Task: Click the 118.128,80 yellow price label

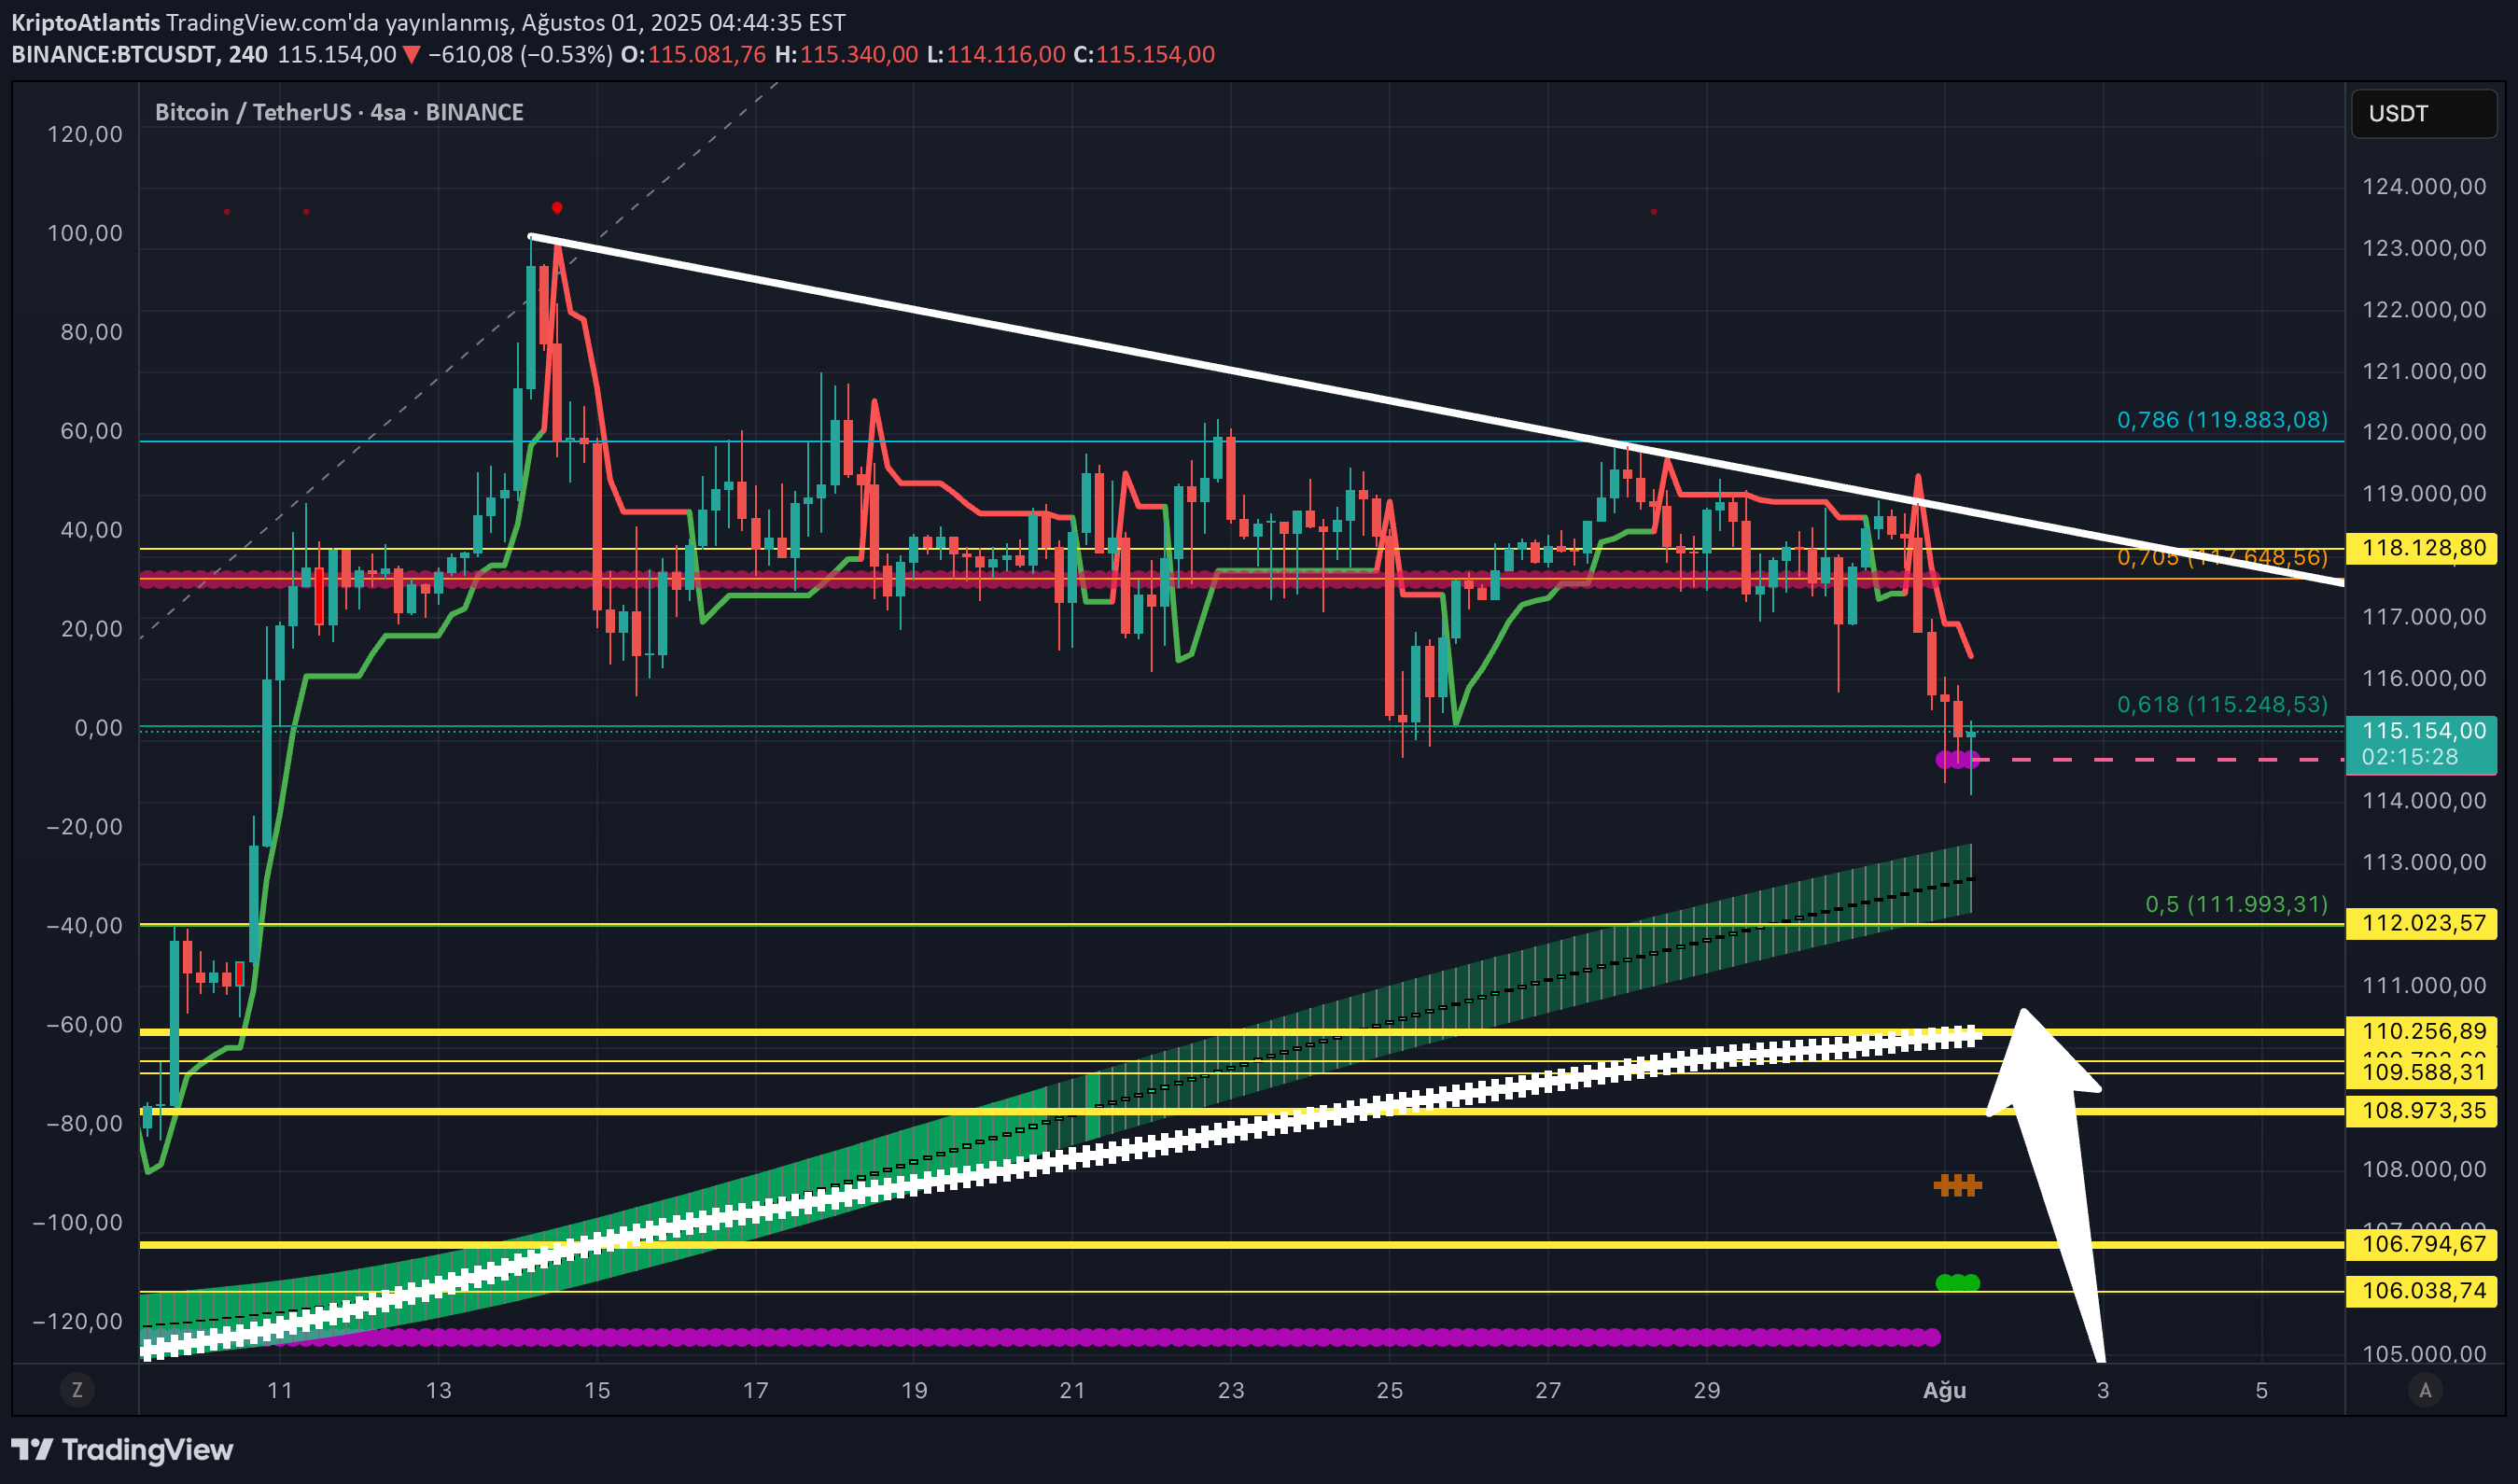Action: click(x=2421, y=548)
